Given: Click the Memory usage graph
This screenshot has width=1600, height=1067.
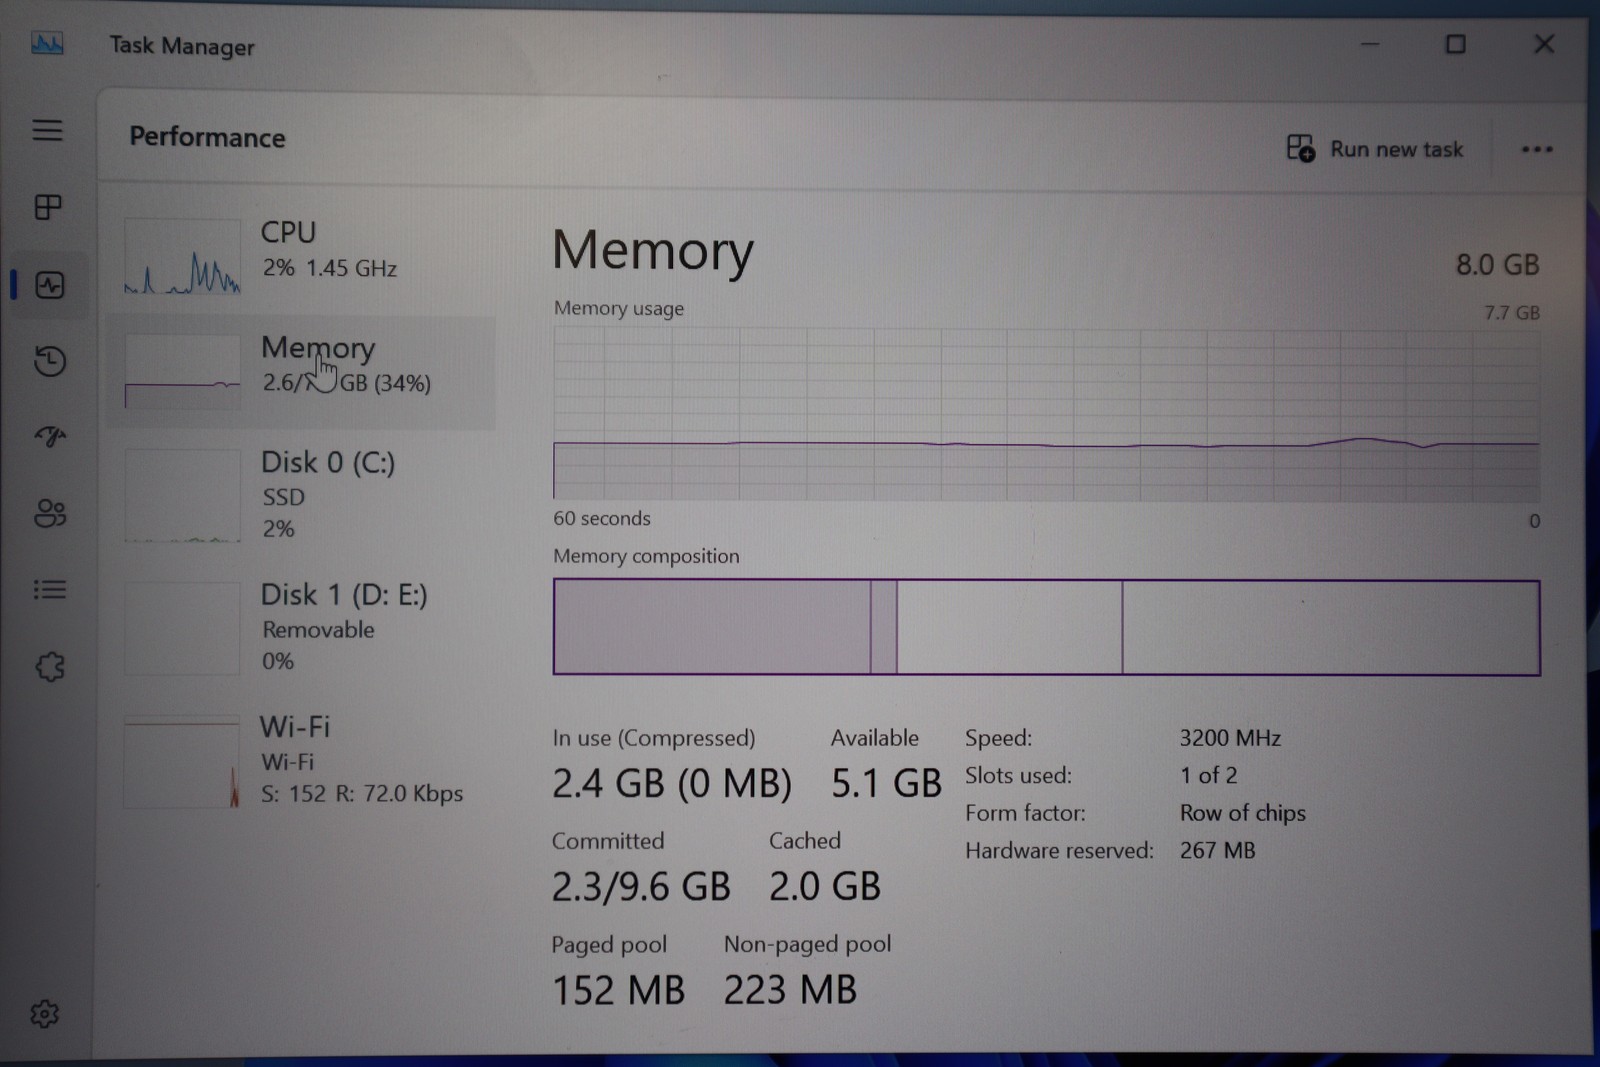Looking at the screenshot, I should click(1046, 415).
